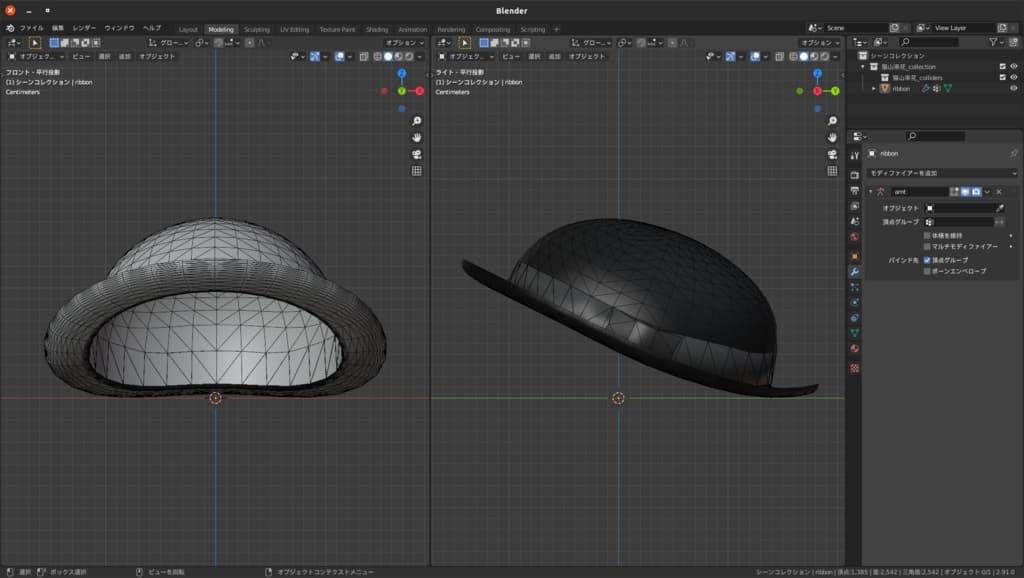1024x578 pixels.
Task: Click the eyedropper beside the オブジェクト field
Action: tap(999, 208)
